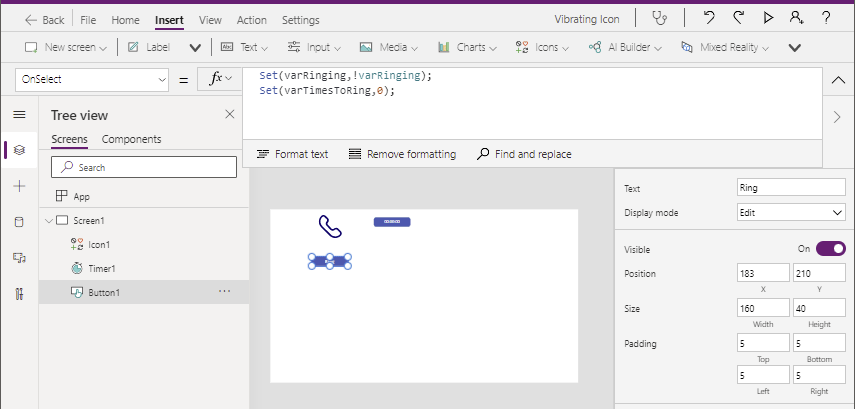Open the File menu
Screen dimensions: 855x409
[88, 20]
